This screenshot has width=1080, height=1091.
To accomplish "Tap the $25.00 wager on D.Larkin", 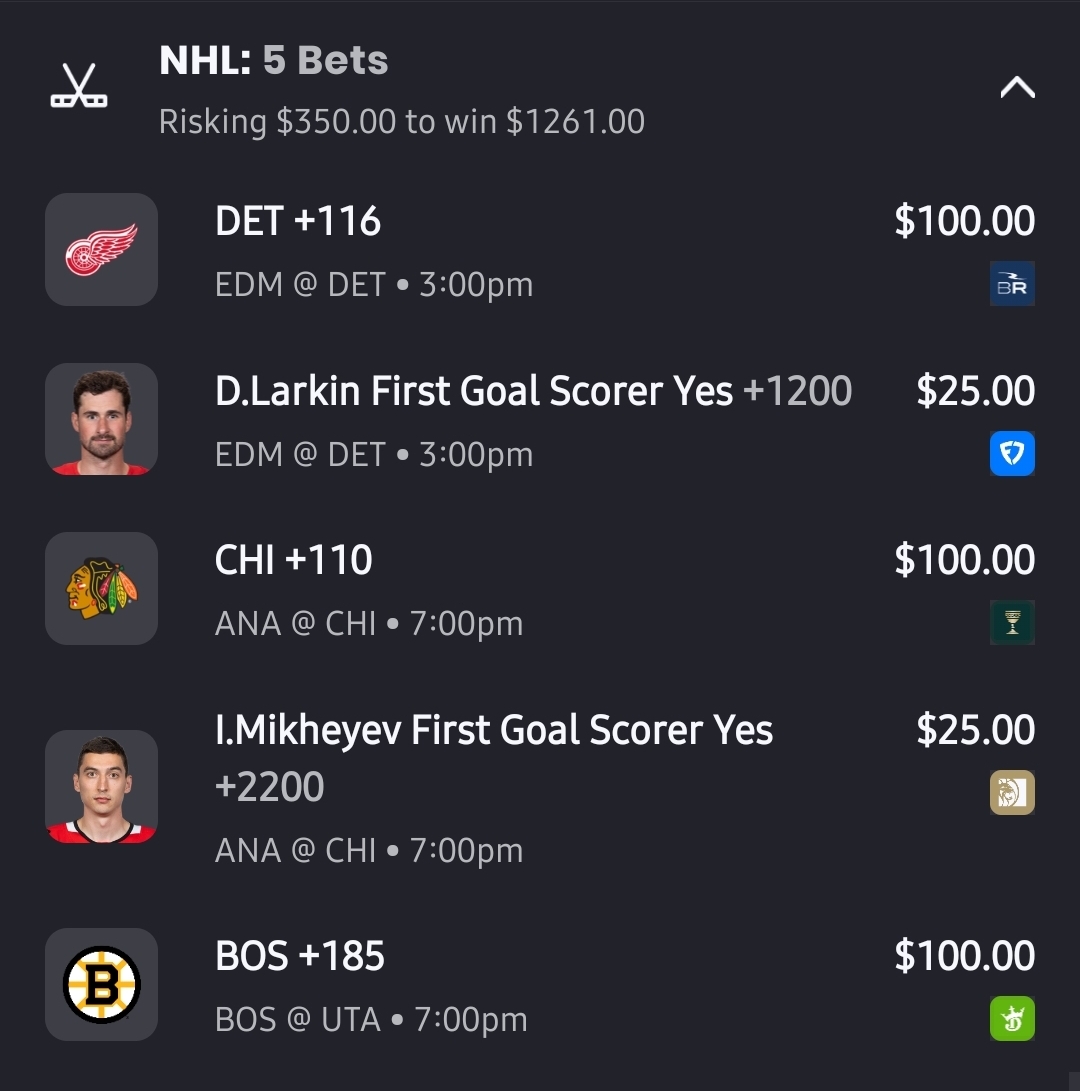I will [x=975, y=392].
